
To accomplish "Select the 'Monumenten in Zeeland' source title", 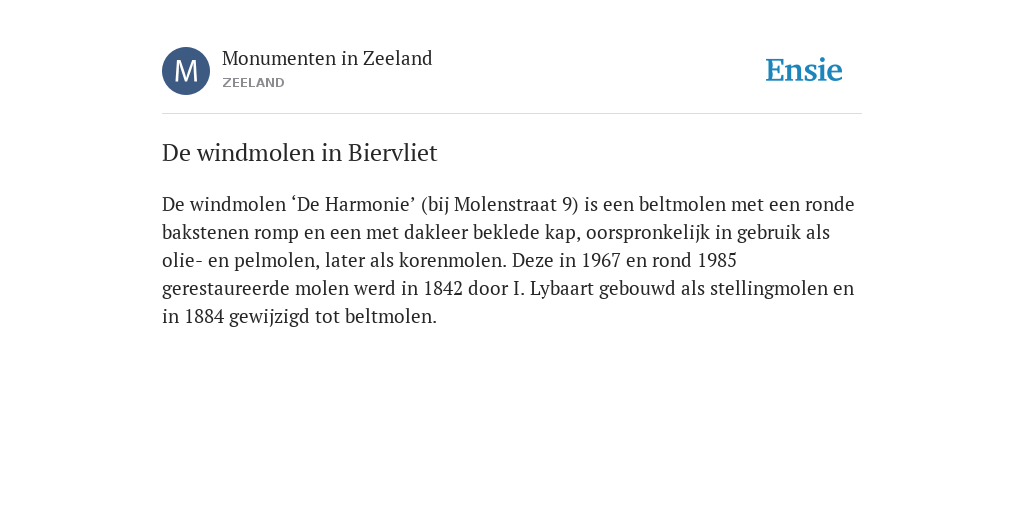I will 327,59.
